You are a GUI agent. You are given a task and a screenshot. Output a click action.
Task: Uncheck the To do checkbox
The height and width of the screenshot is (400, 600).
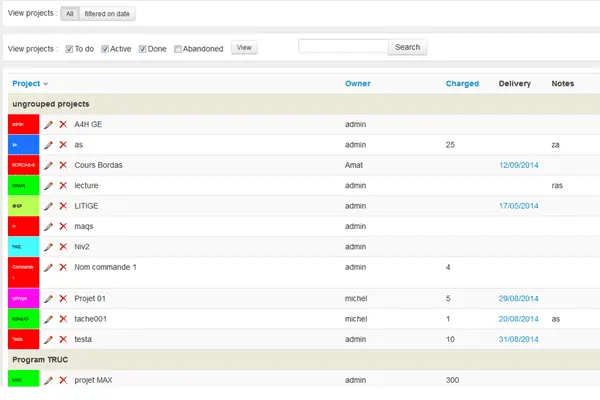coord(69,48)
